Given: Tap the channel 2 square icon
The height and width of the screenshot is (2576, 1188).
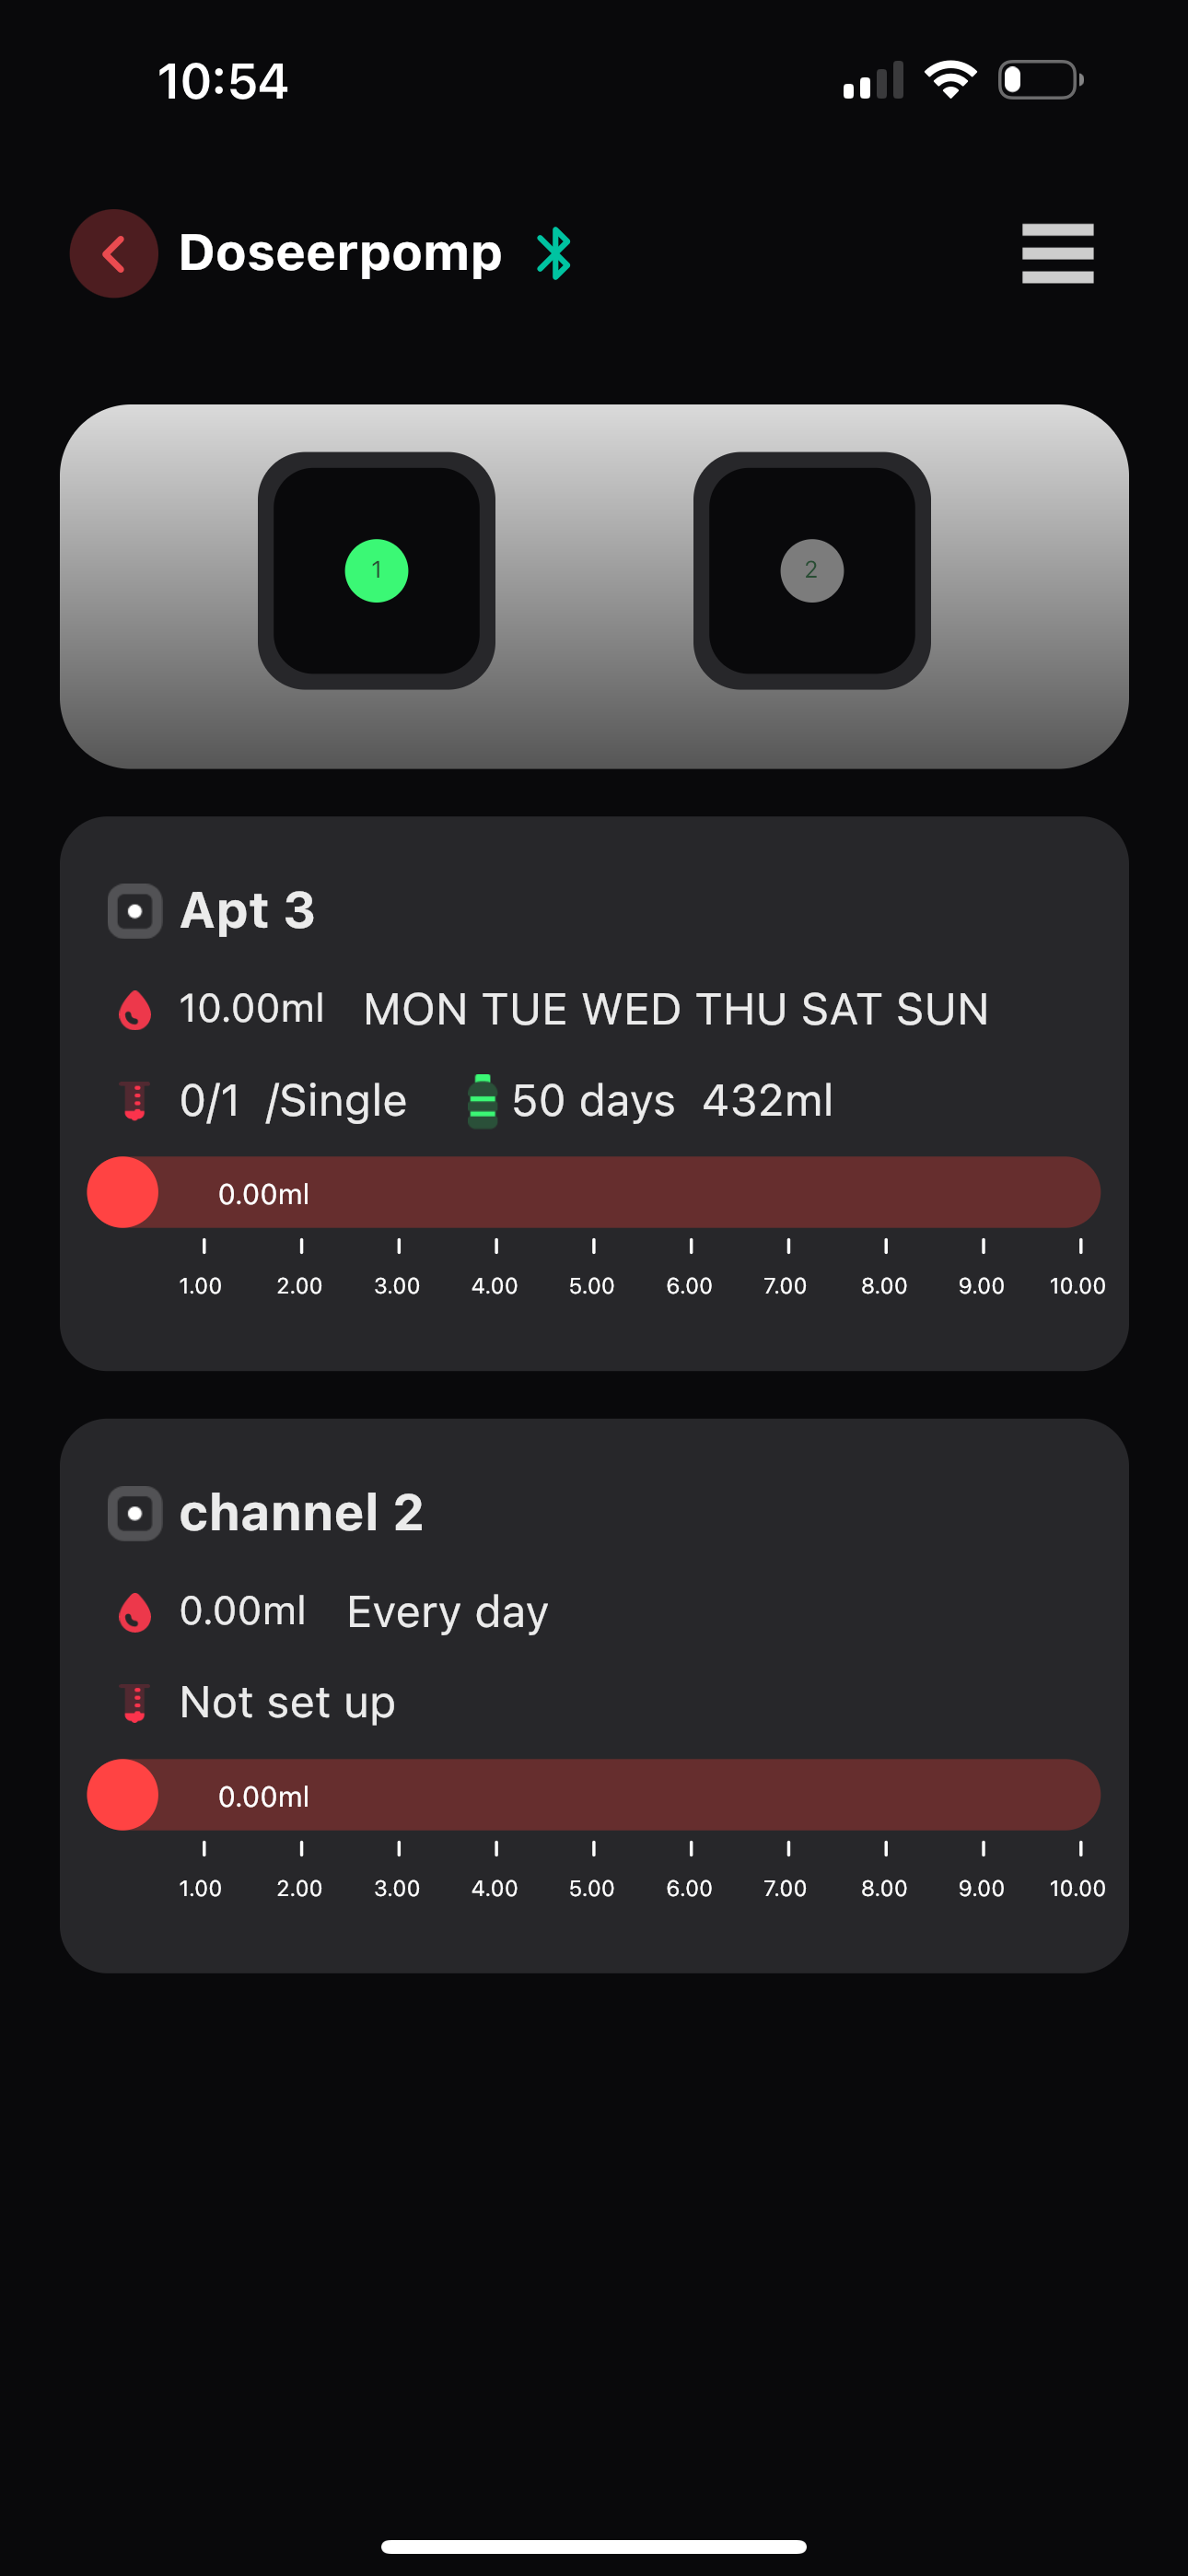Looking at the screenshot, I should [x=135, y=1513].
